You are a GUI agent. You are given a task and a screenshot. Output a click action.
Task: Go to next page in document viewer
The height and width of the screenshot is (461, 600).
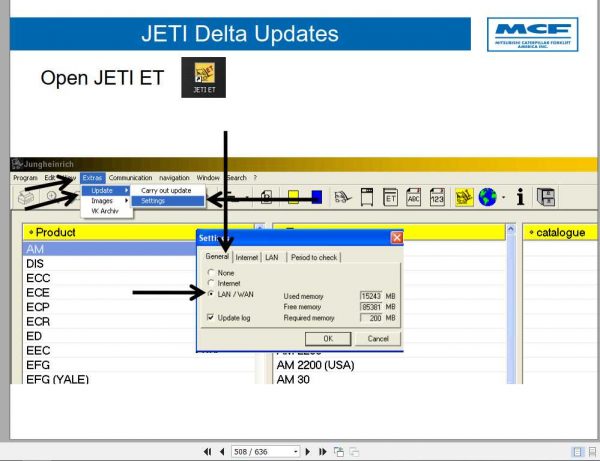click(308, 452)
